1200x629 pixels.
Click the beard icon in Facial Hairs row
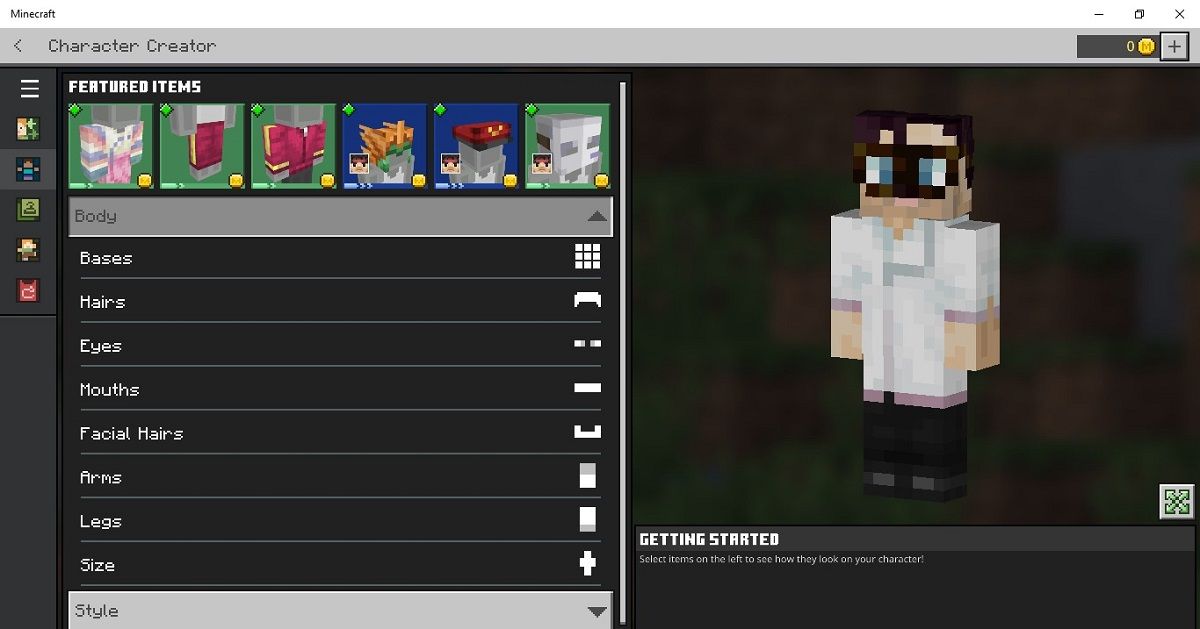(x=588, y=432)
